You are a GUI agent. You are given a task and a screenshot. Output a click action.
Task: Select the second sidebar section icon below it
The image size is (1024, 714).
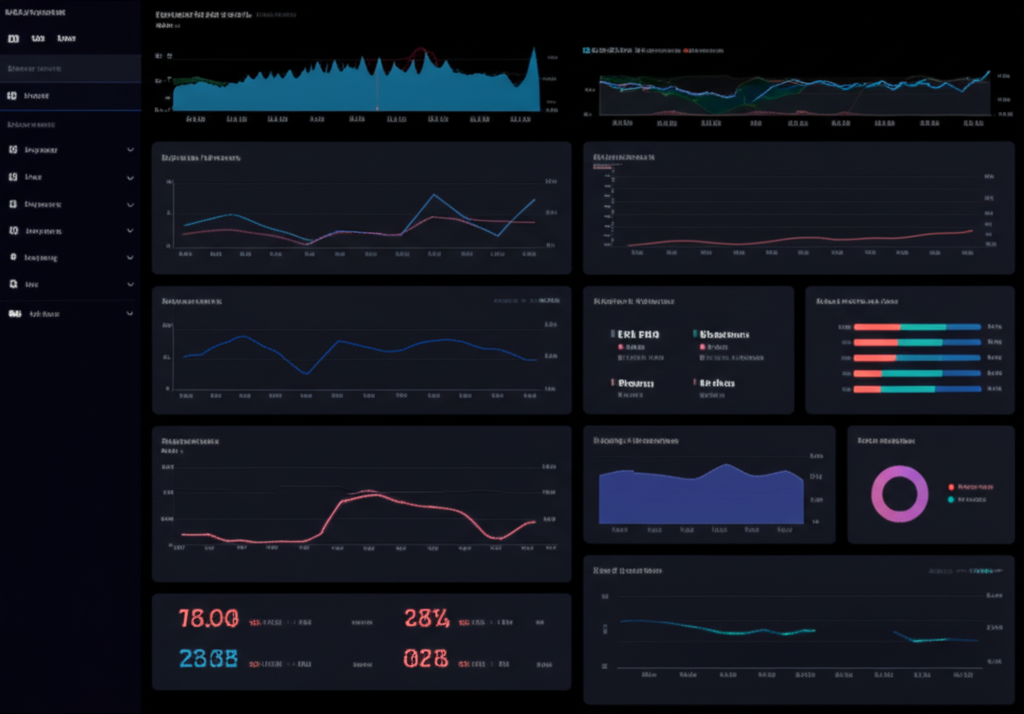click(x=13, y=176)
